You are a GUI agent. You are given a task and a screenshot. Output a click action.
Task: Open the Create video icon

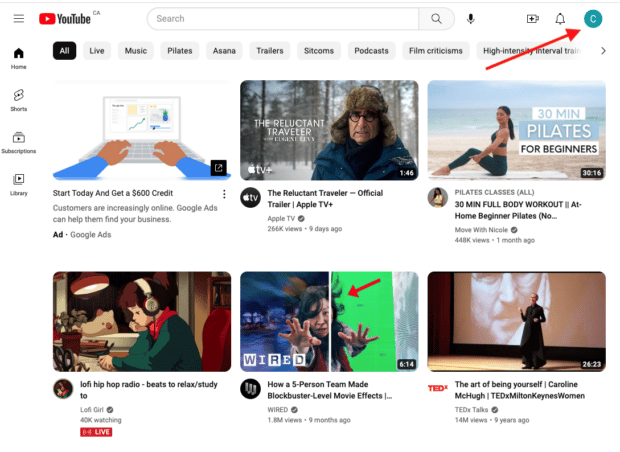(532, 18)
